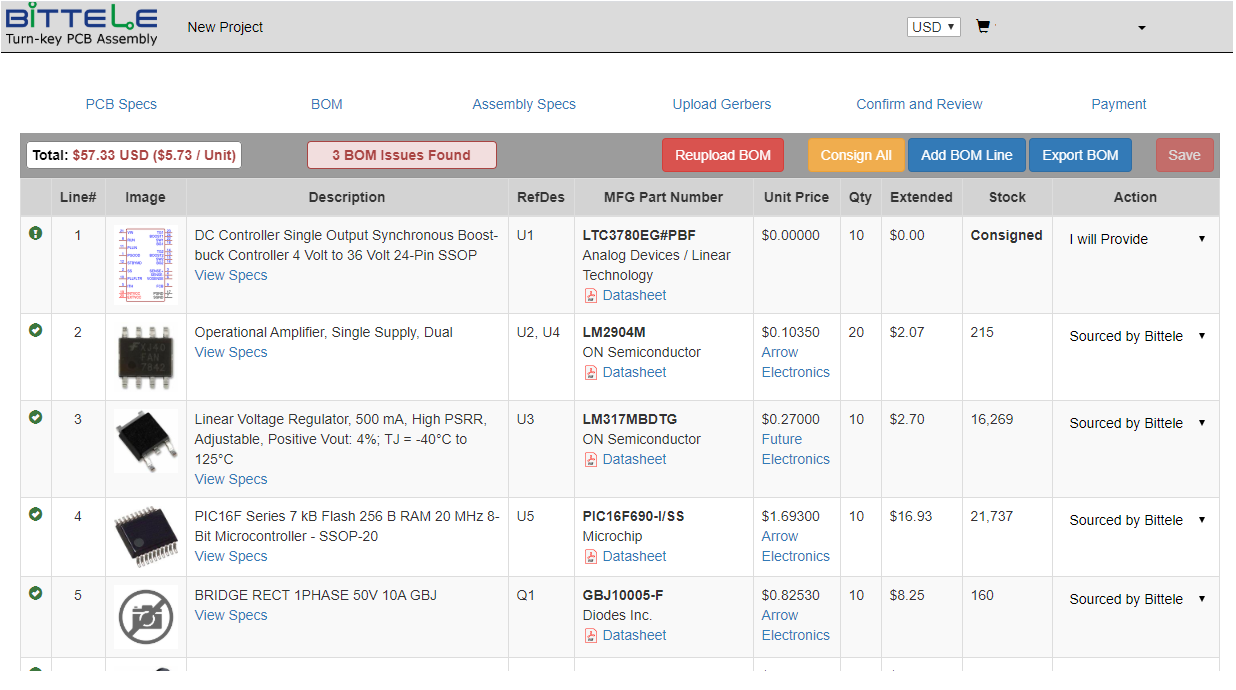Open View Specs for the Linear Voltage Regulator
Screen dimensions: 1236x690
[231, 479]
